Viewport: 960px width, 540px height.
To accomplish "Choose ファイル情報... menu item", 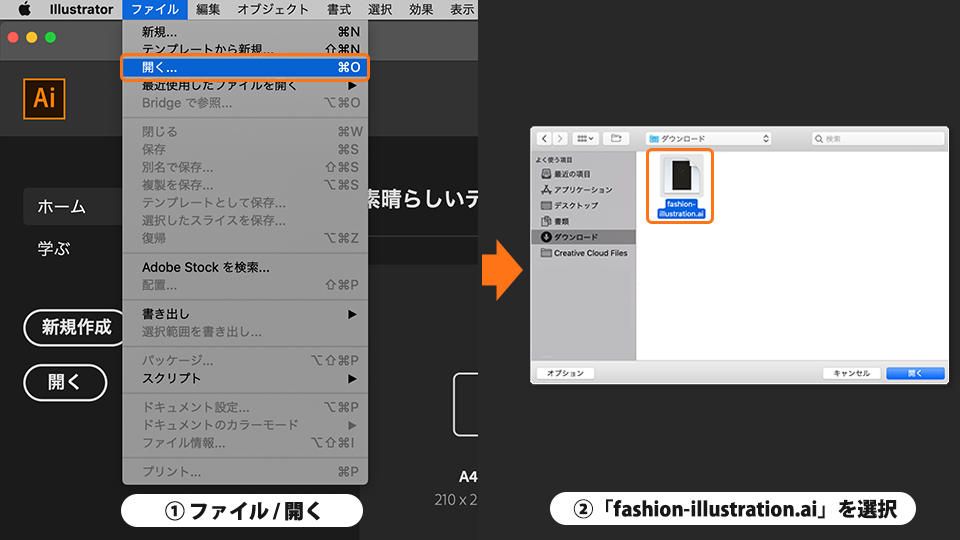I will click(245, 443).
